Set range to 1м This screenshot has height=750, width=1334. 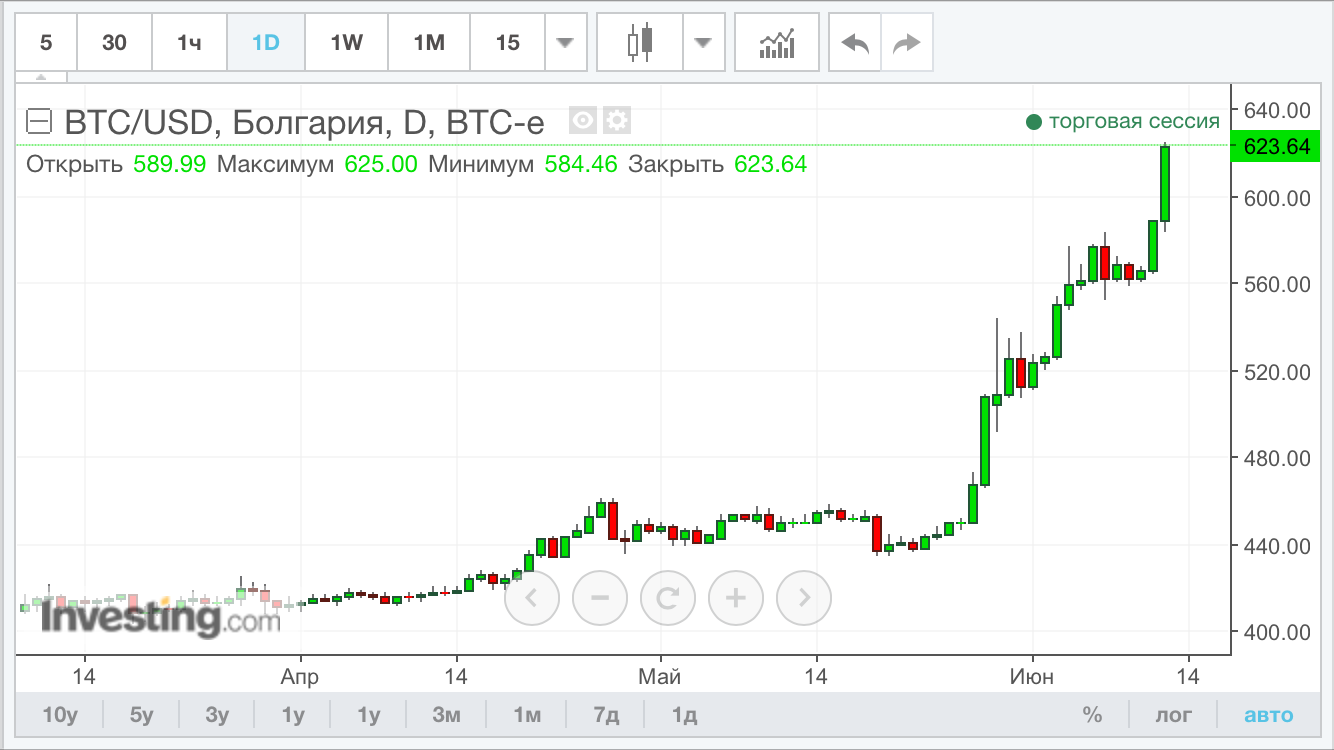[527, 715]
